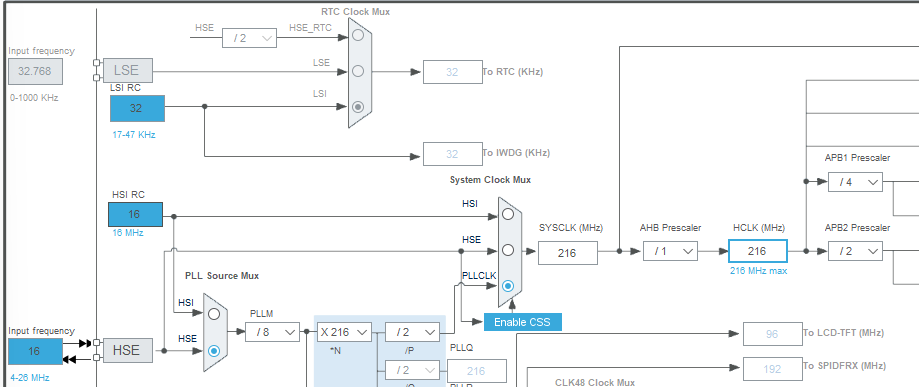919x387 pixels.
Task: Click the PLLQ 216 output field
Action: [x=477, y=371]
